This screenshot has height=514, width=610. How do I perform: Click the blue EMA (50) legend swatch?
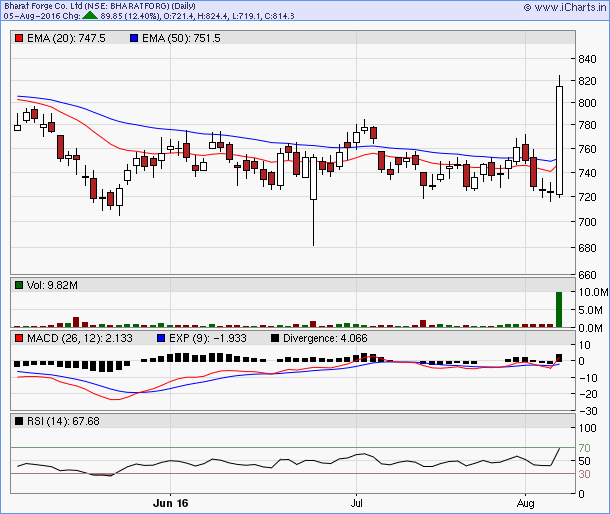point(134,38)
